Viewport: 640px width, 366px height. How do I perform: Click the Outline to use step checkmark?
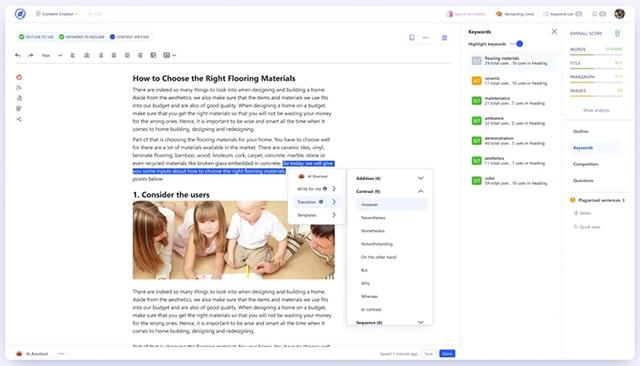[x=21, y=37]
